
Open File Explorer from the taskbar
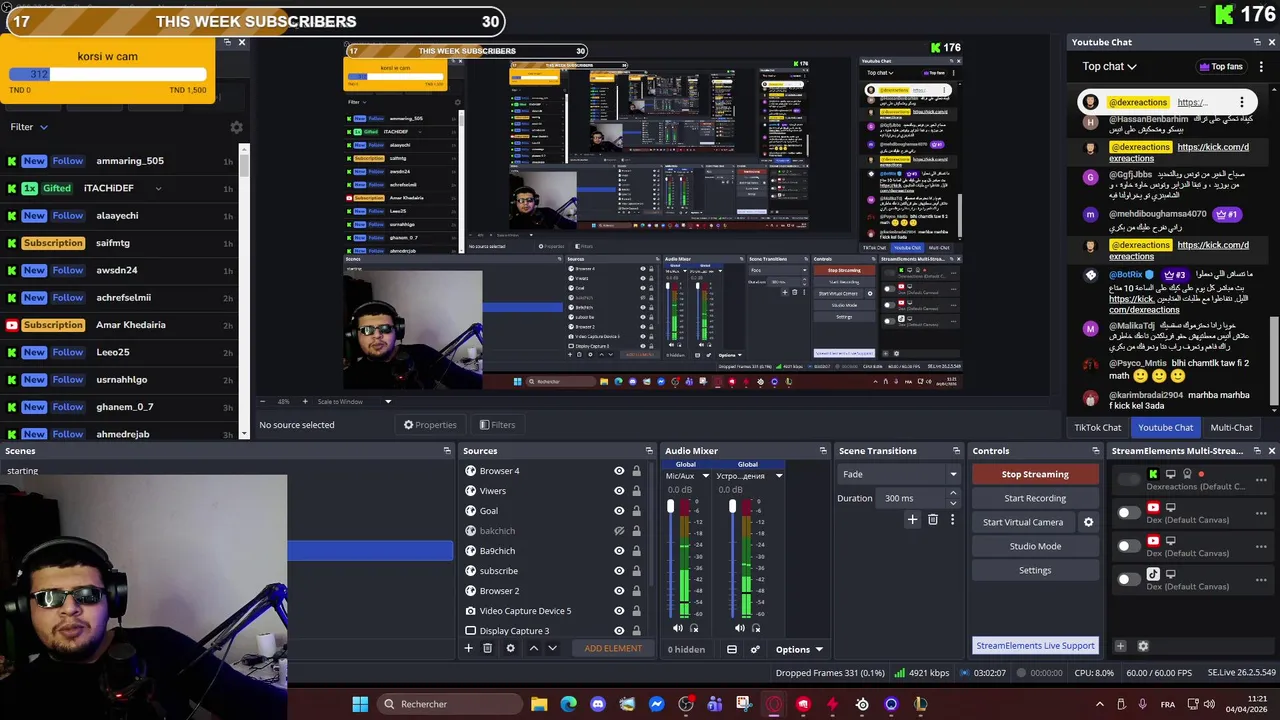tap(539, 704)
